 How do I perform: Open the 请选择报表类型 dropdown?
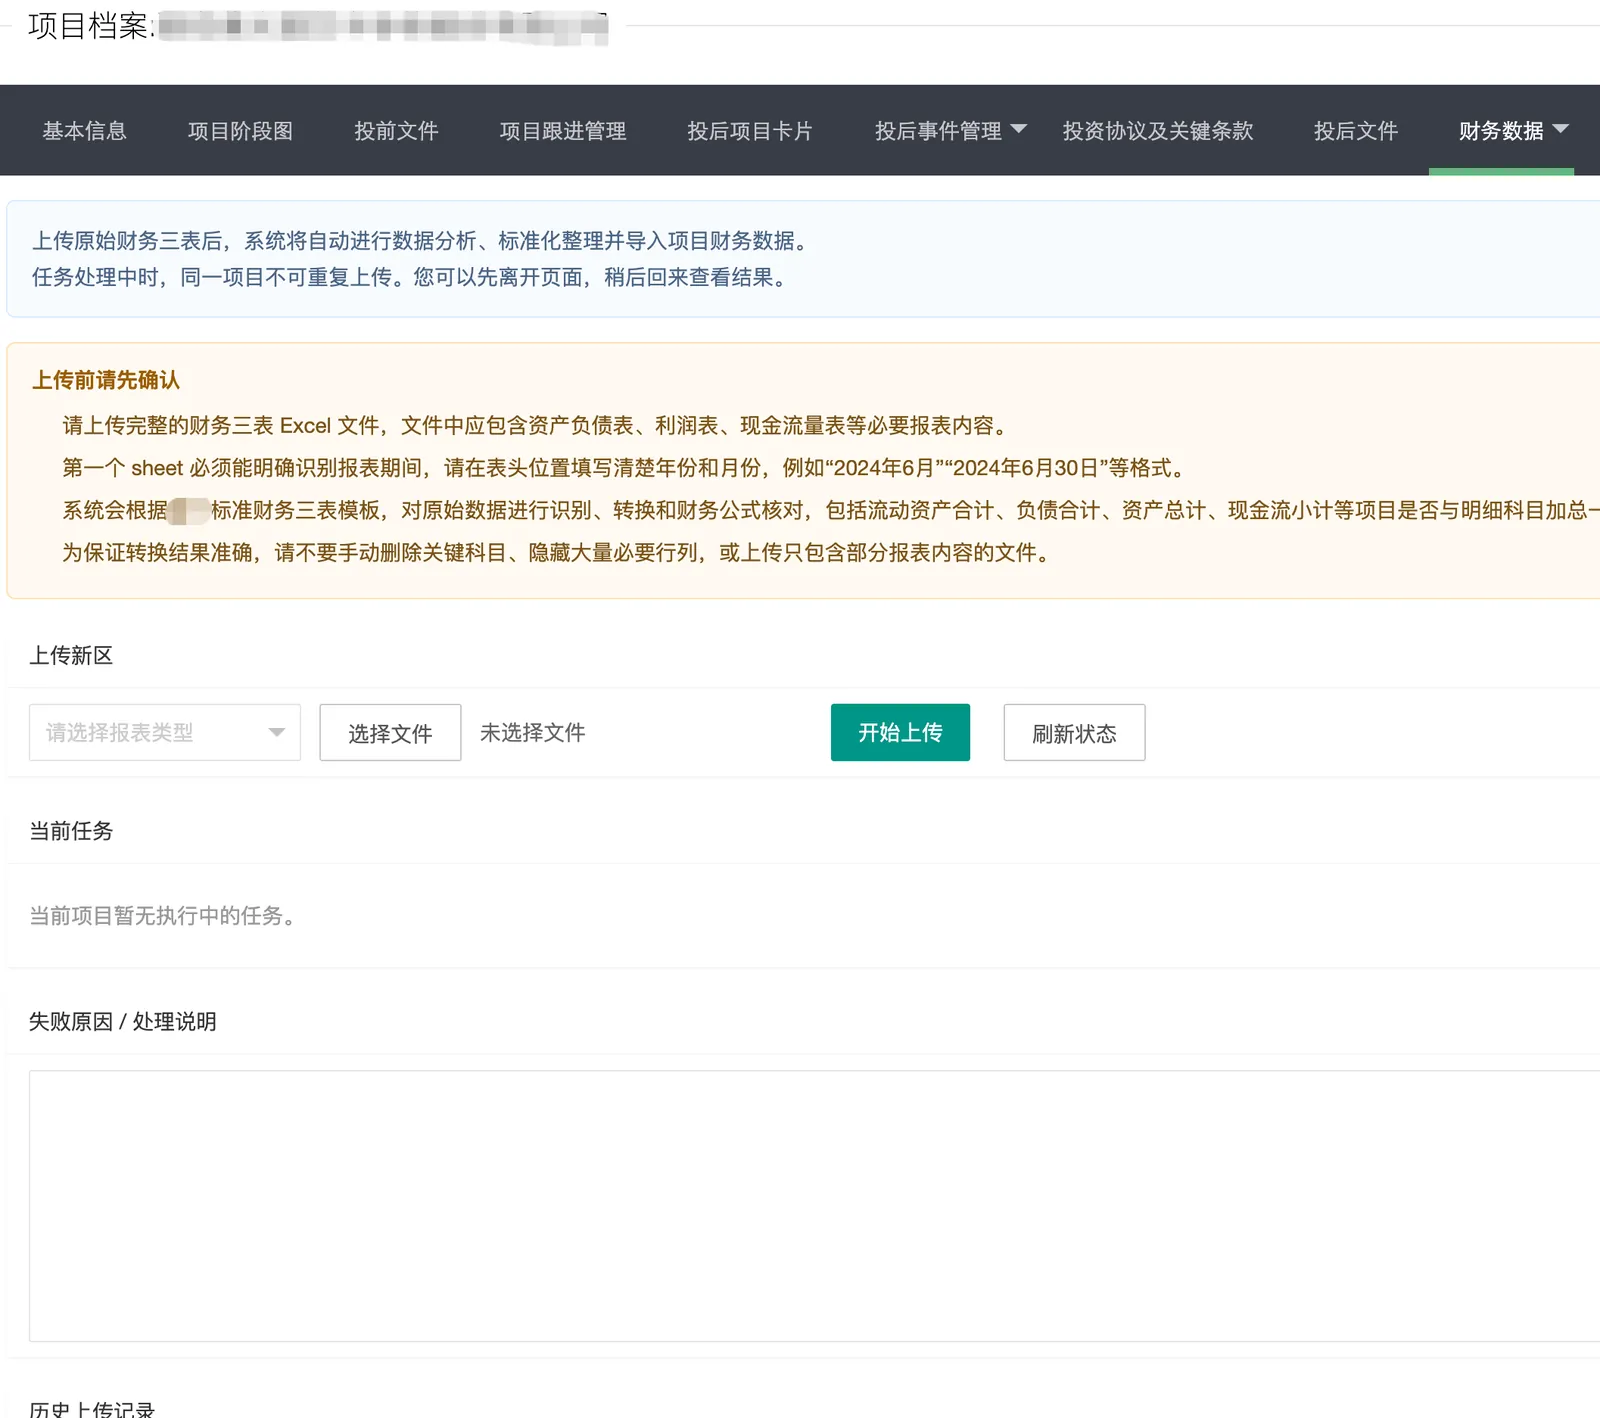pos(165,733)
